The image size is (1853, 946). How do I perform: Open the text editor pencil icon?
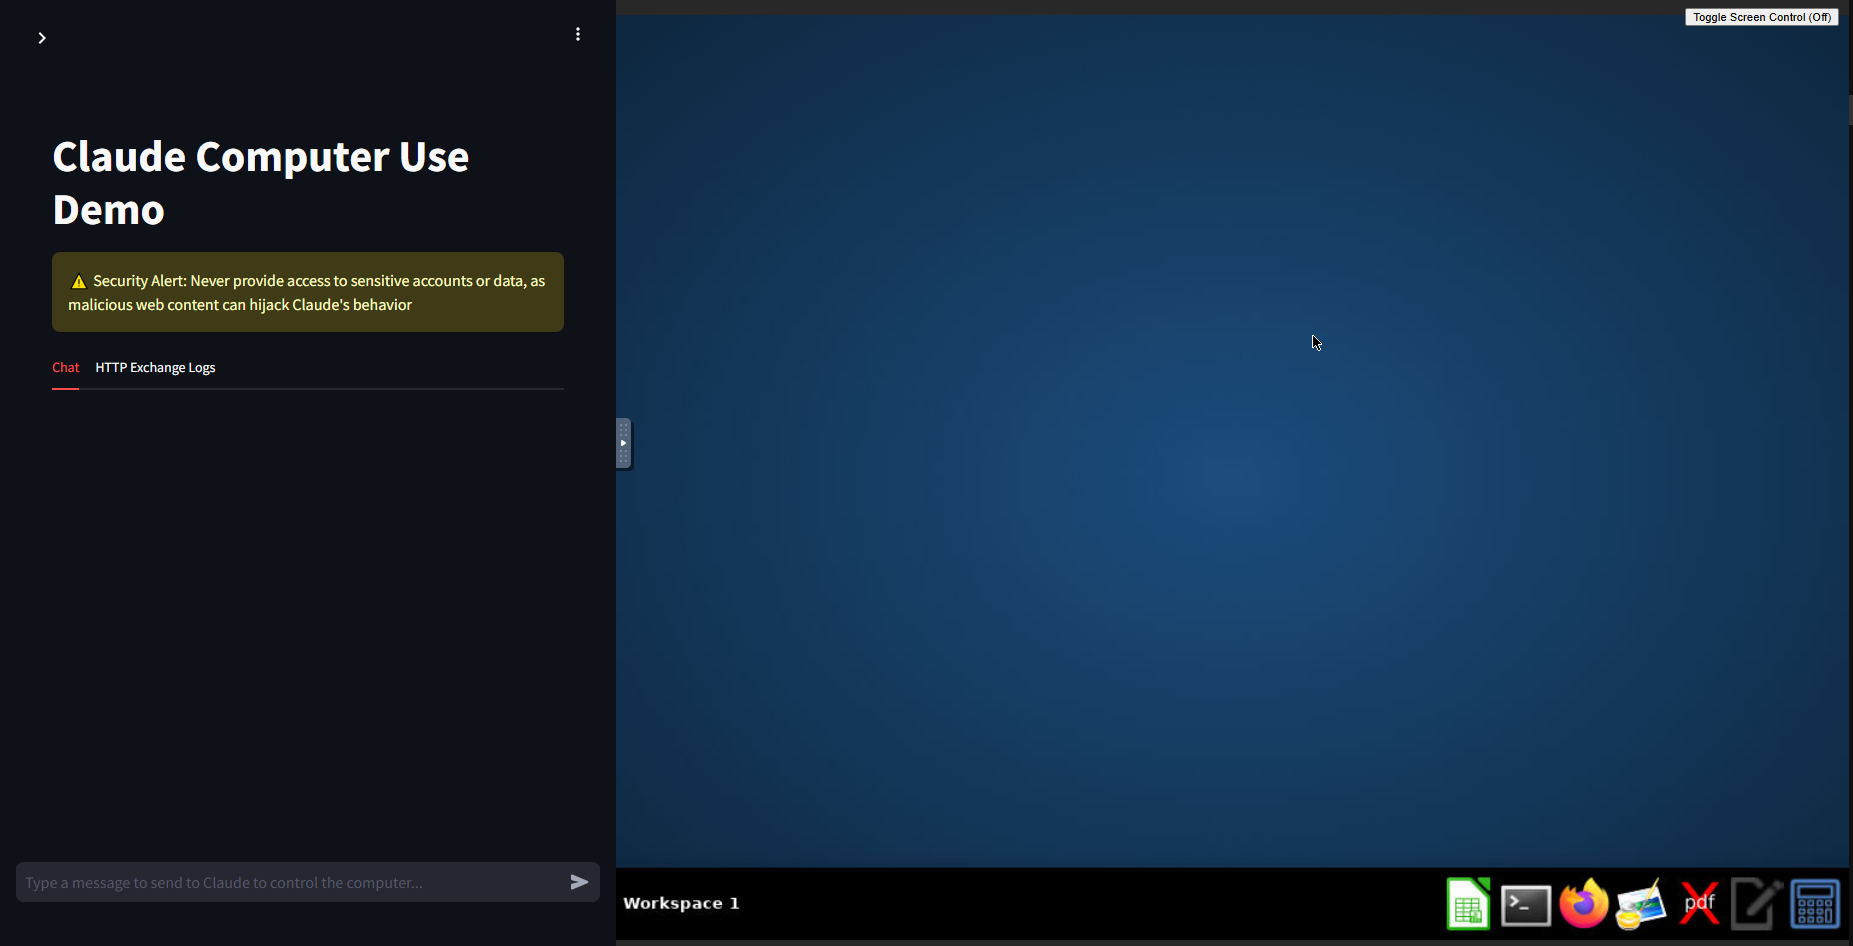pos(1757,904)
